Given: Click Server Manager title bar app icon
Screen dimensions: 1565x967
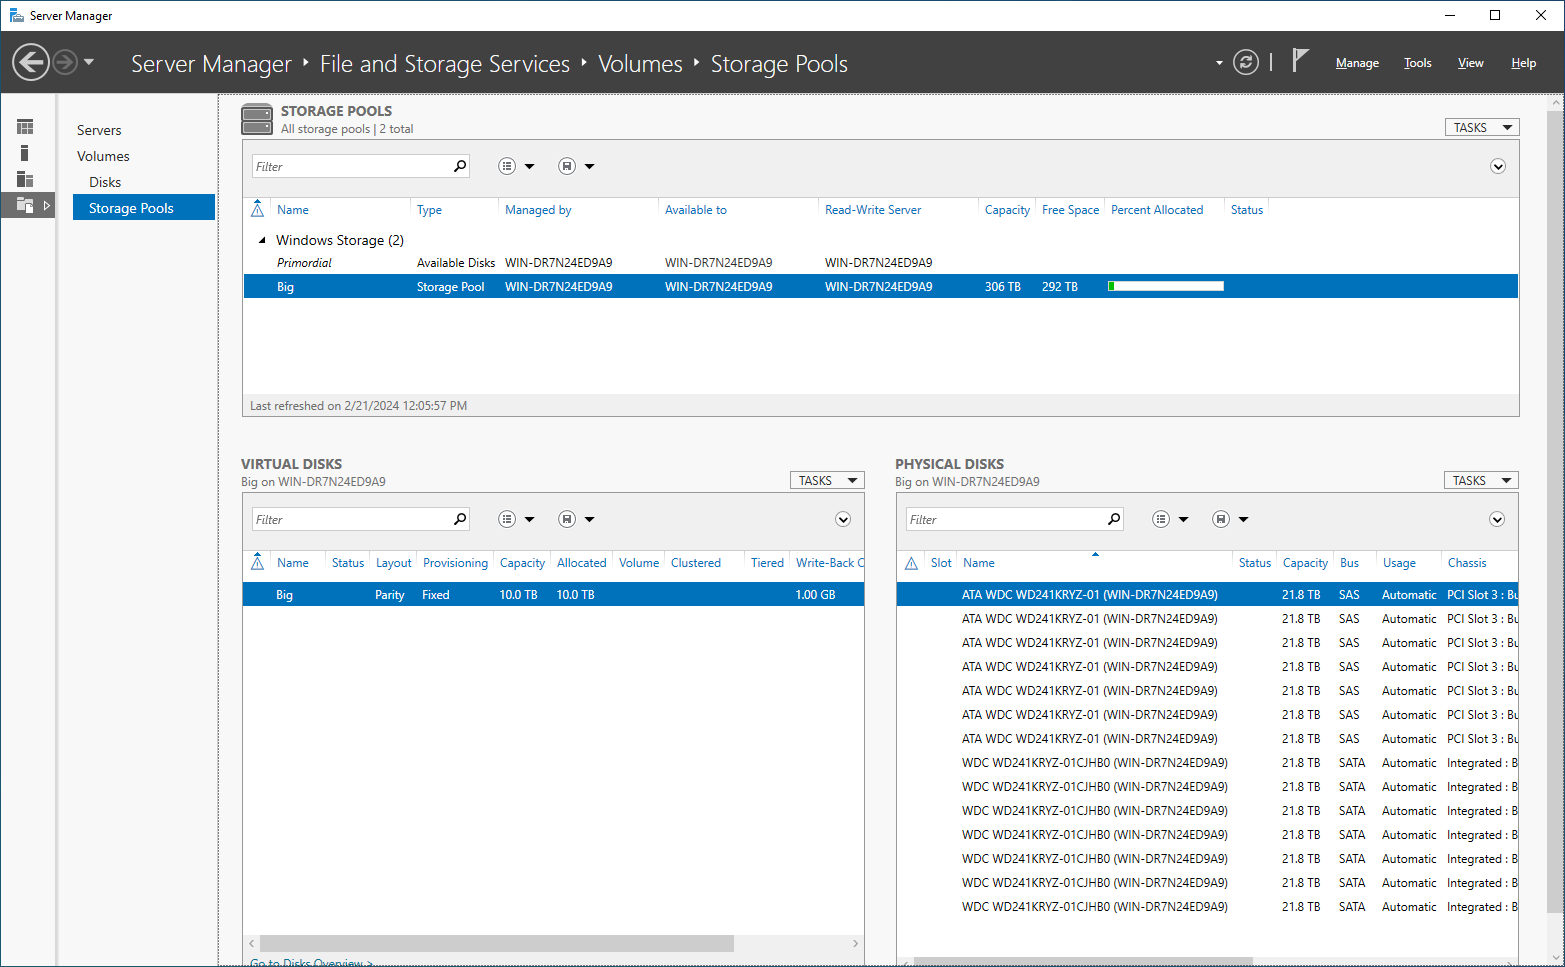Looking at the screenshot, I should (16, 15).
